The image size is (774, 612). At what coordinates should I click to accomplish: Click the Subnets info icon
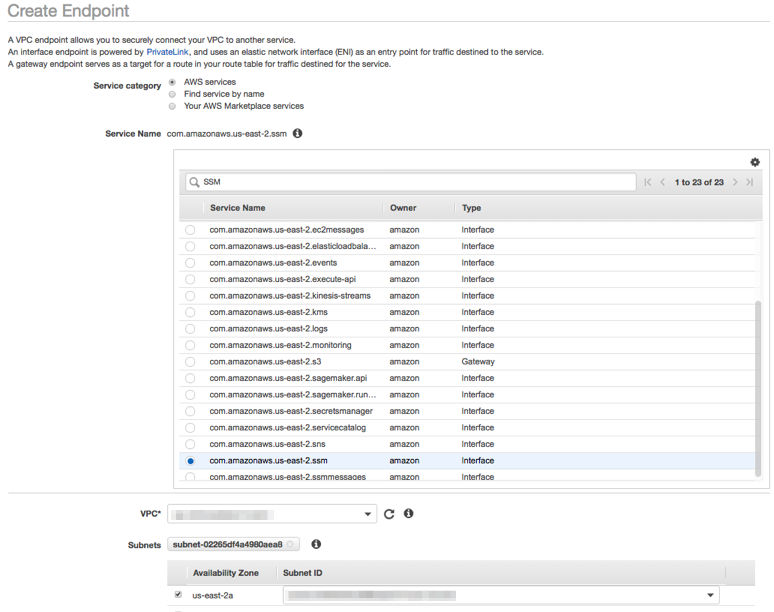click(316, 544)
